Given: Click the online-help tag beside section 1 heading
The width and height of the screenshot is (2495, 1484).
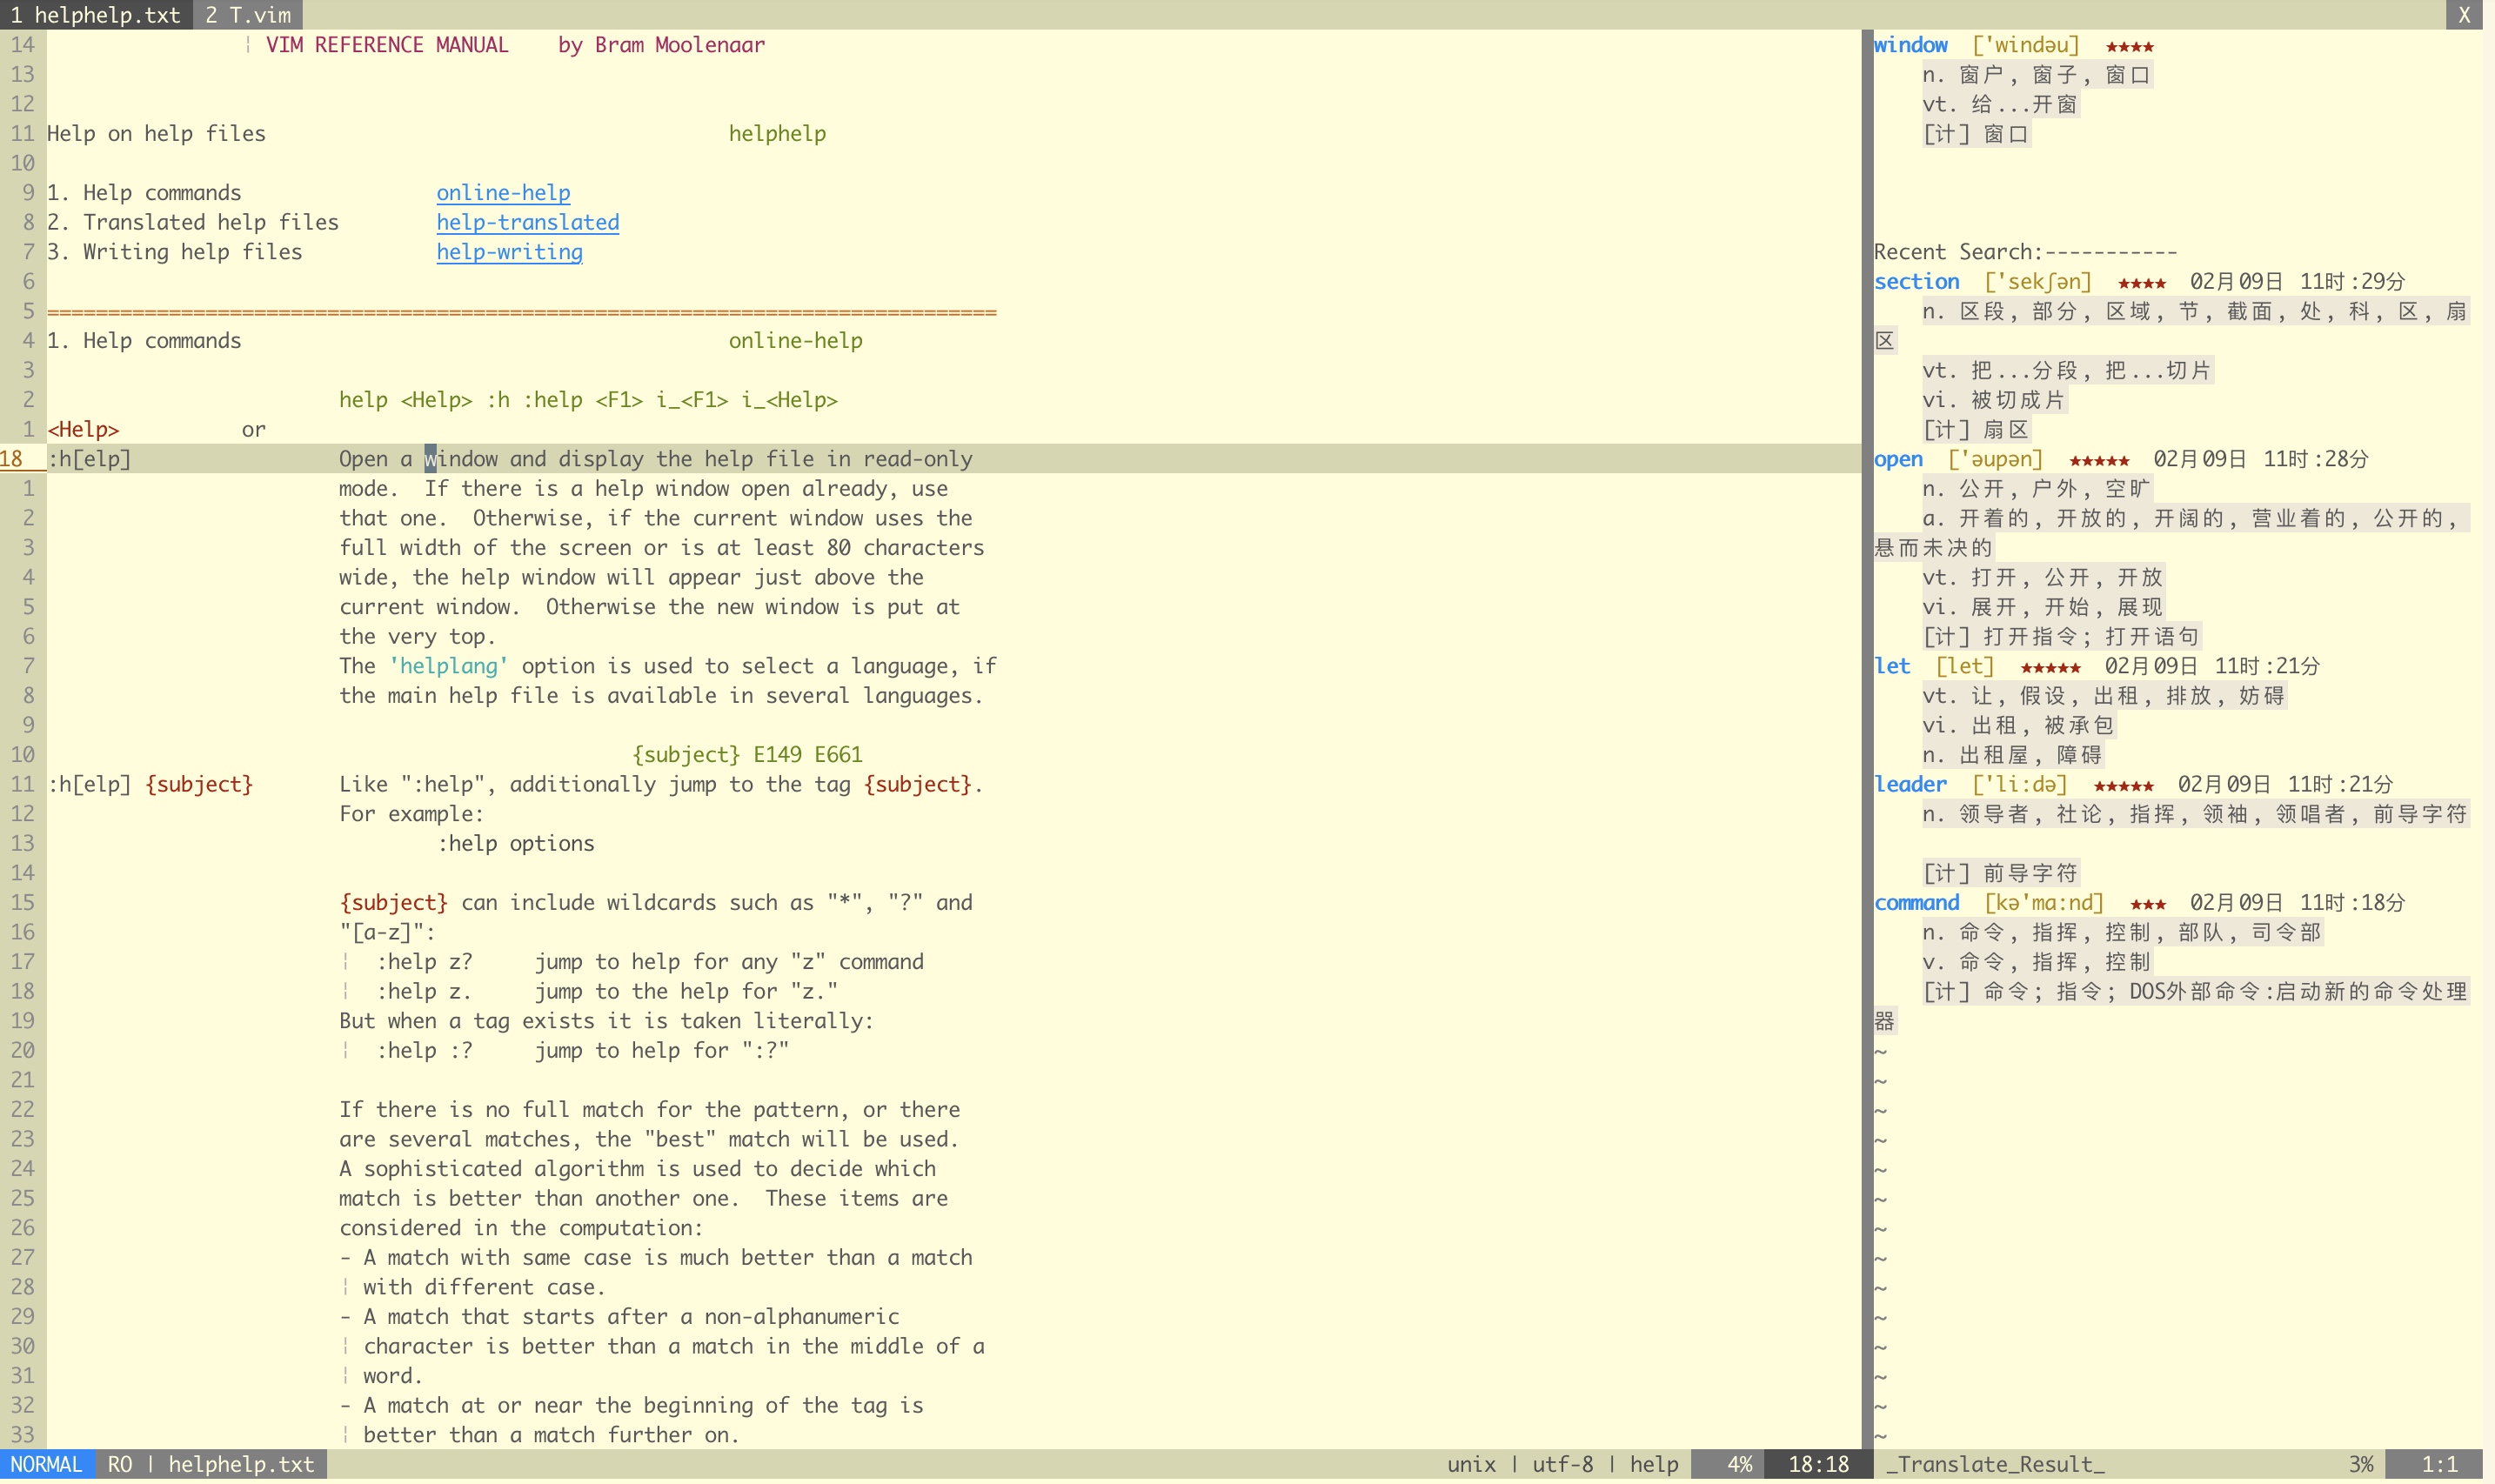Looking at the screenshot, I should coord(795,340).
